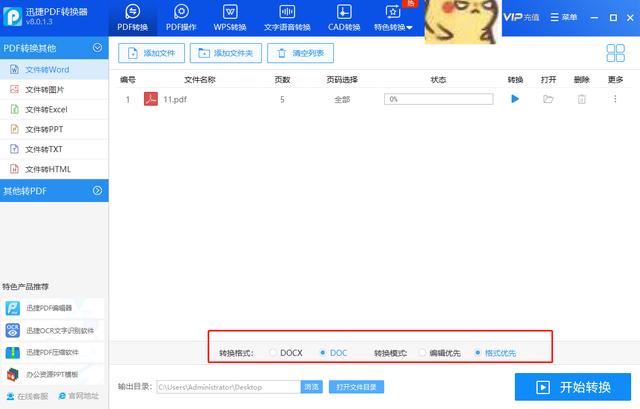
Task: Expand the 特色转换 dropdown
Action: tap(393, 18)
